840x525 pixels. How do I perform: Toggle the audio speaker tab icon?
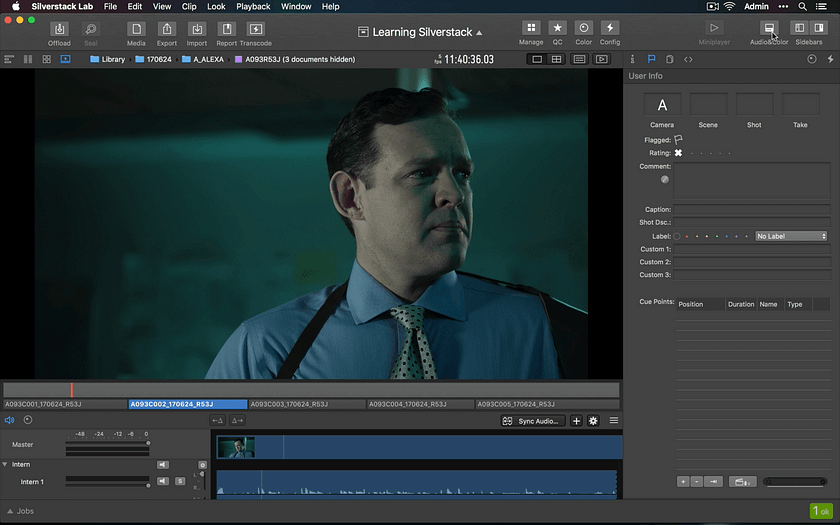[x=9, y=421]
